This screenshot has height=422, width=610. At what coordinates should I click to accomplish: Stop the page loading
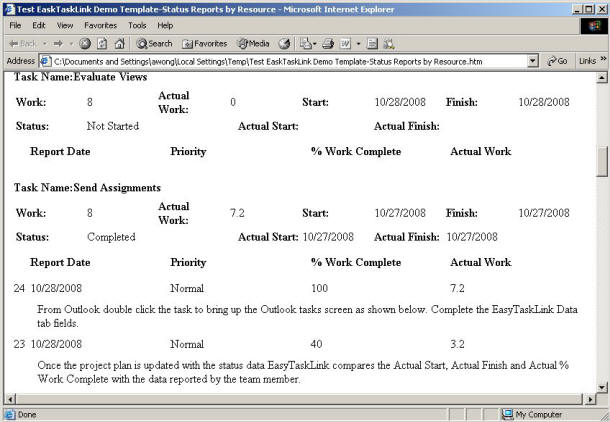point(85,44)
